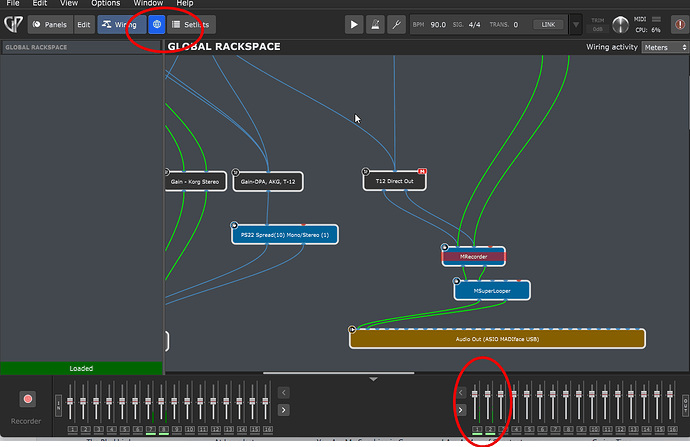Viewport: 690px width, 447px height.
Task: Switch to Panels view
Action: 50,25
